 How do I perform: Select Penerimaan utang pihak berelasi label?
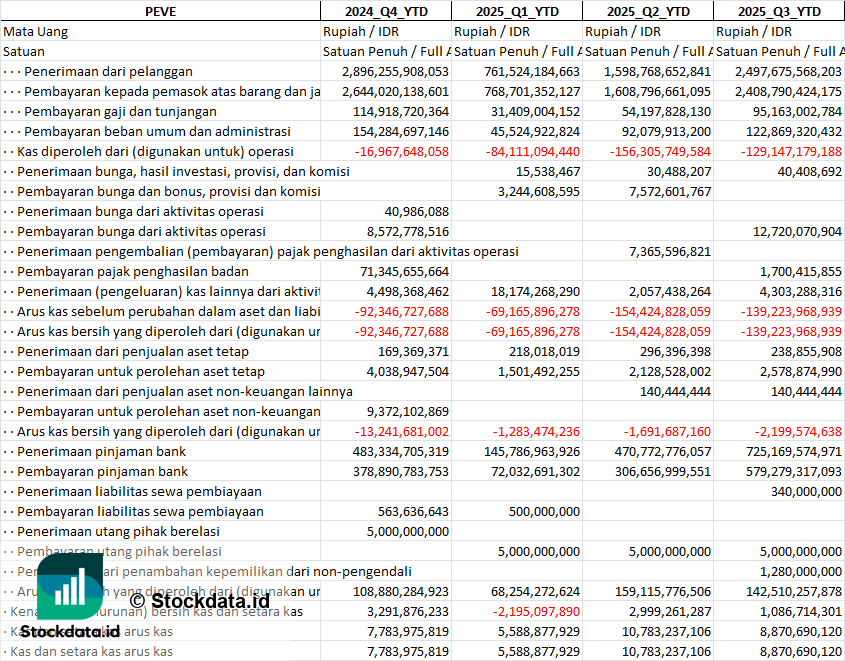click(x=119, y=532)
